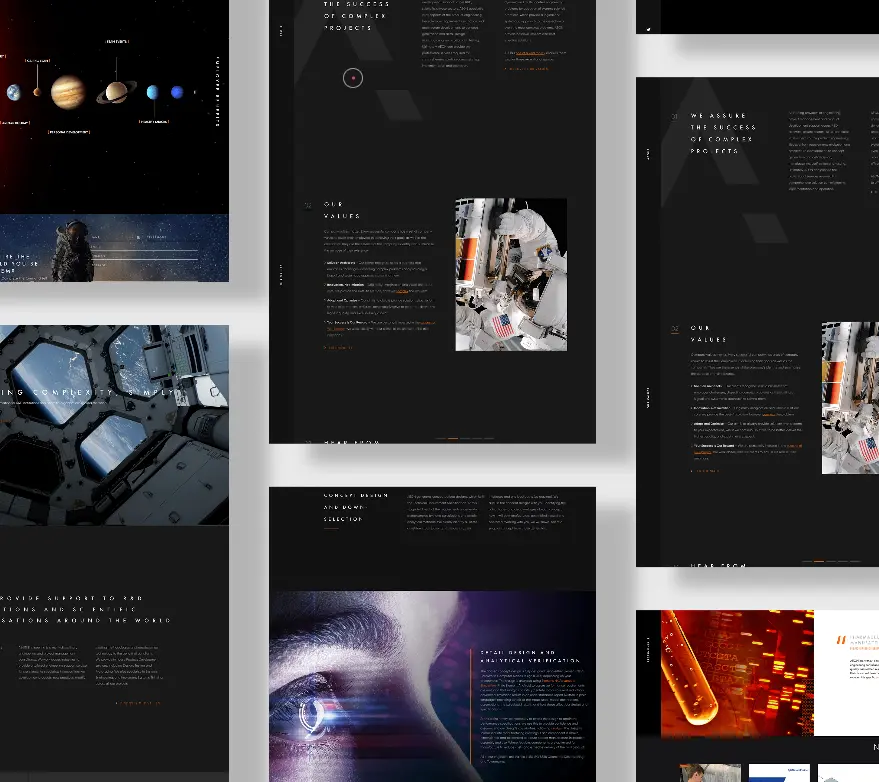Select the blue Neptune planet
The width and height of the screenshot is (879, 782).
click(x=177, y=93)
